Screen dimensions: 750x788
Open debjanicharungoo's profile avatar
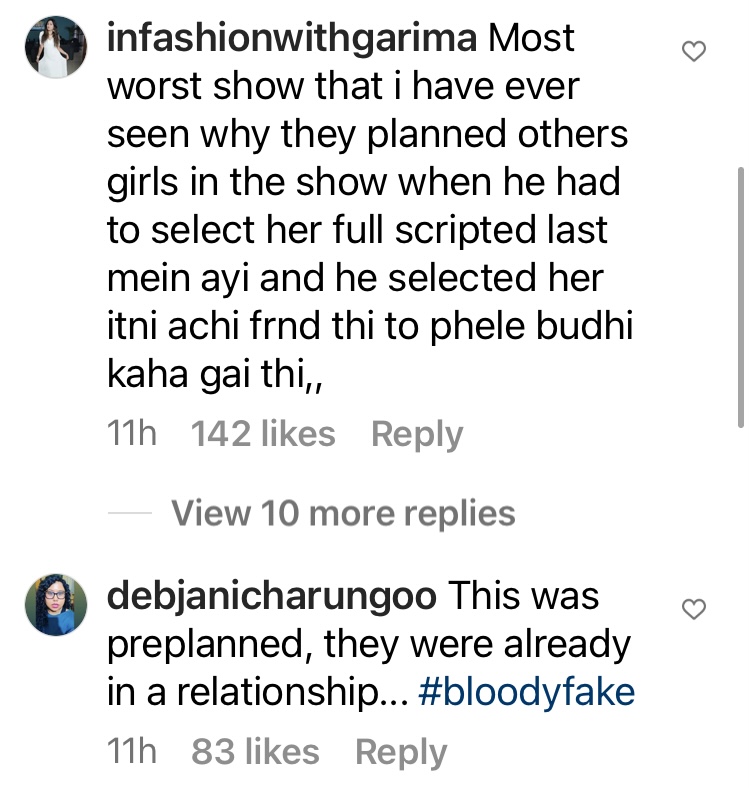click(x=53, y=604)
